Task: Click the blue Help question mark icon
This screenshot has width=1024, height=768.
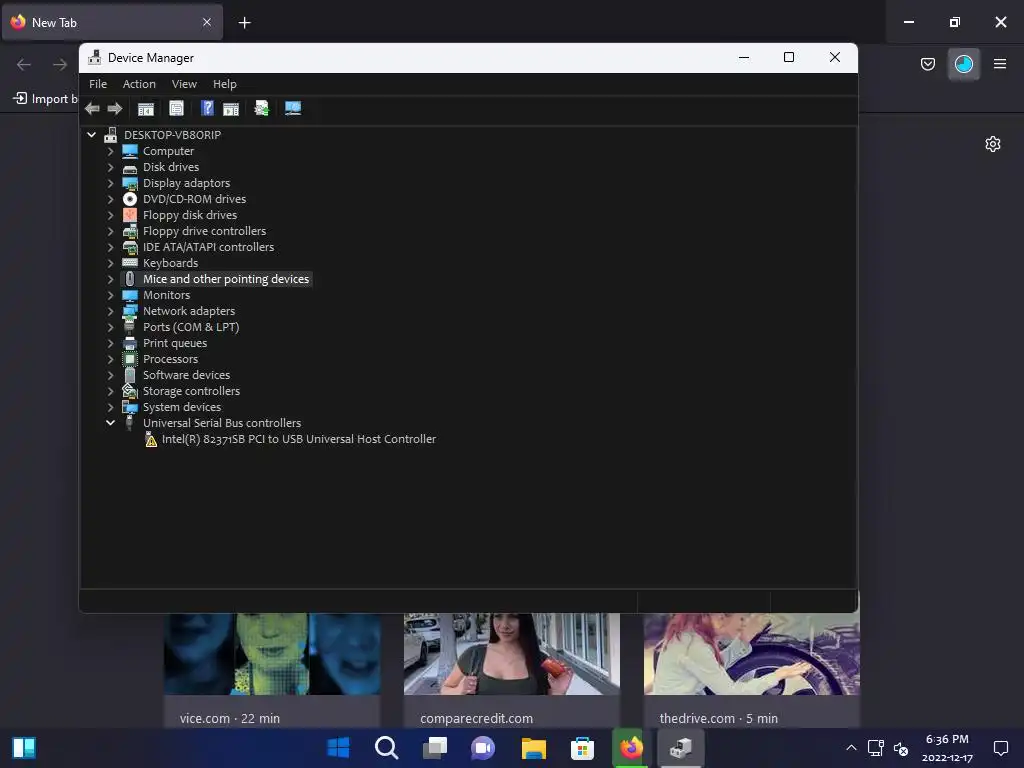Action: [207, 108]
